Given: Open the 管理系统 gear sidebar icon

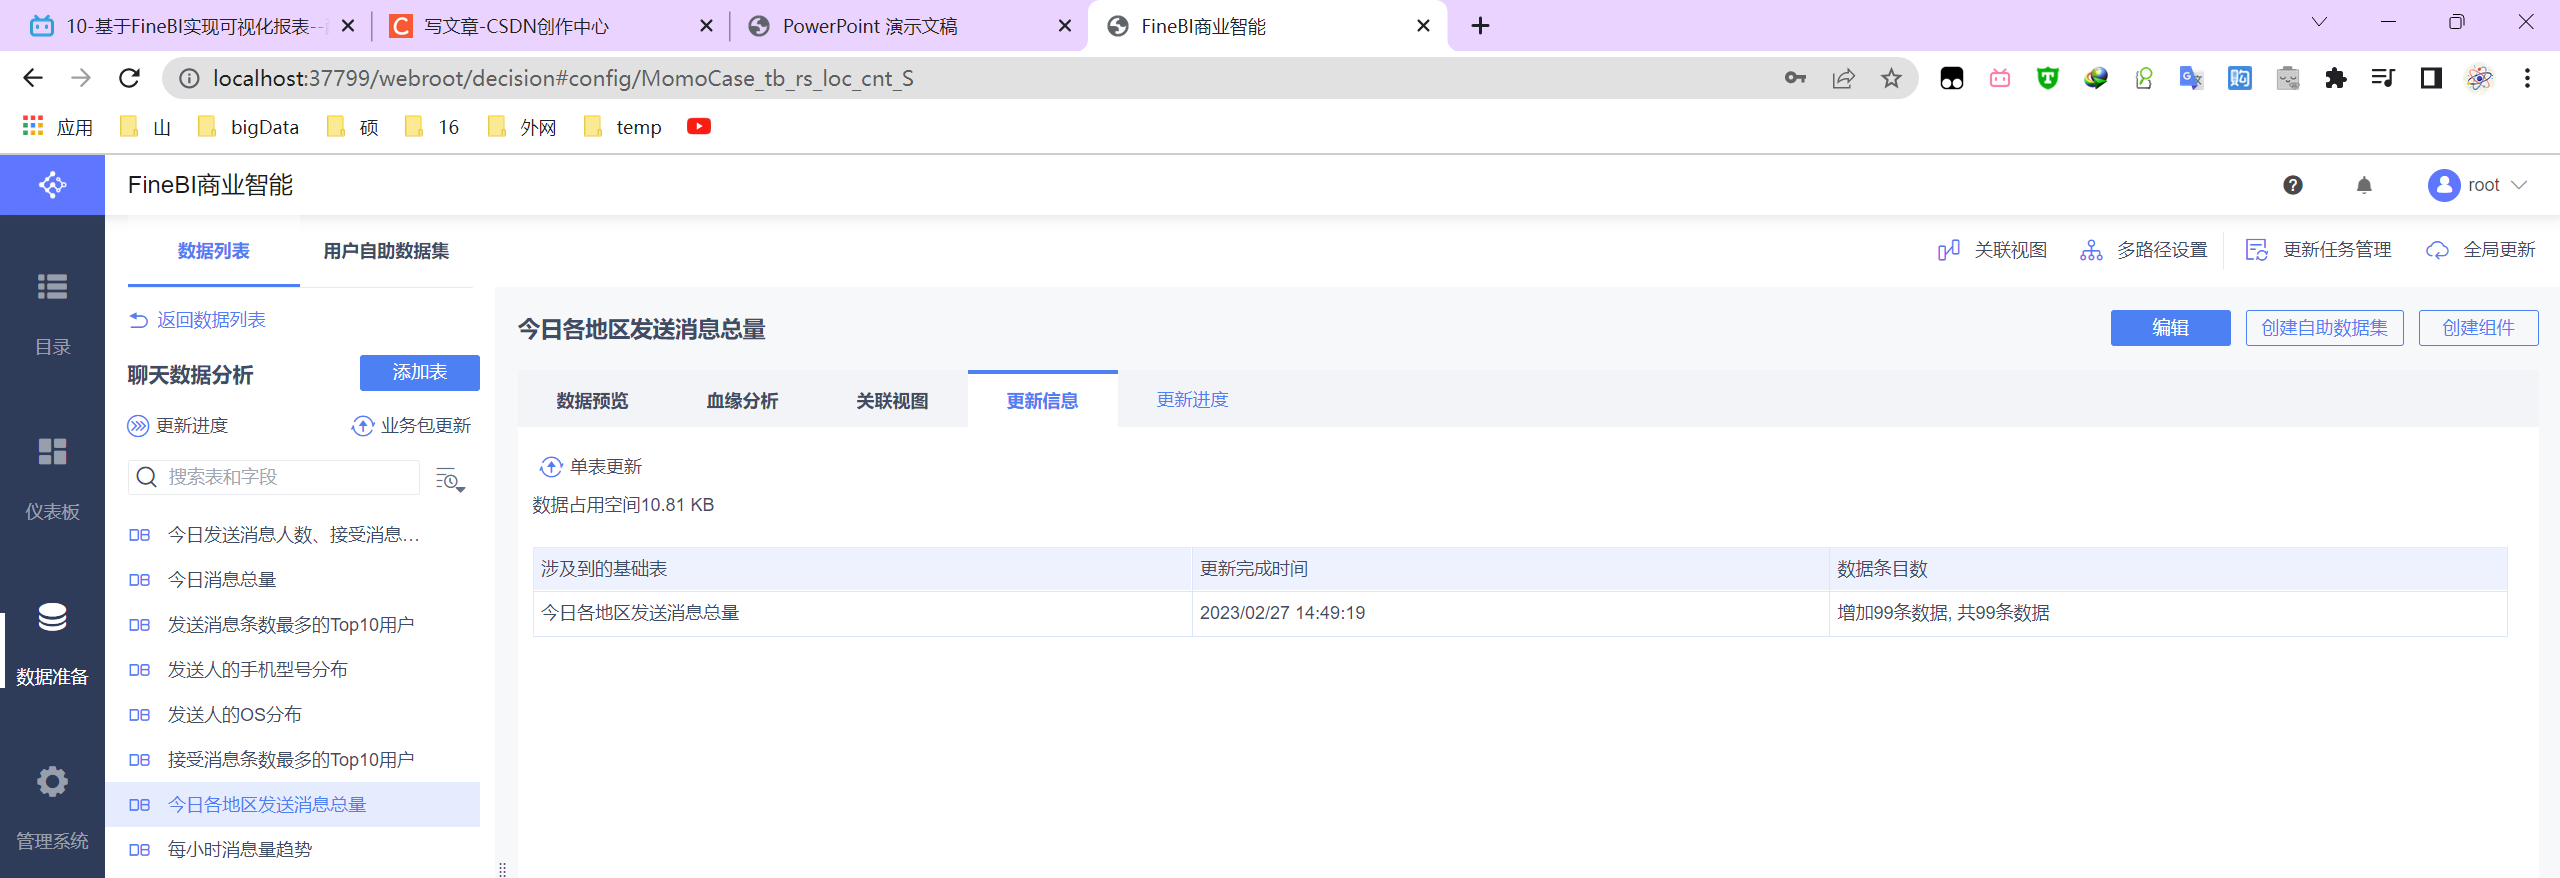Looking at the screenshot, I should click(52, 781).
